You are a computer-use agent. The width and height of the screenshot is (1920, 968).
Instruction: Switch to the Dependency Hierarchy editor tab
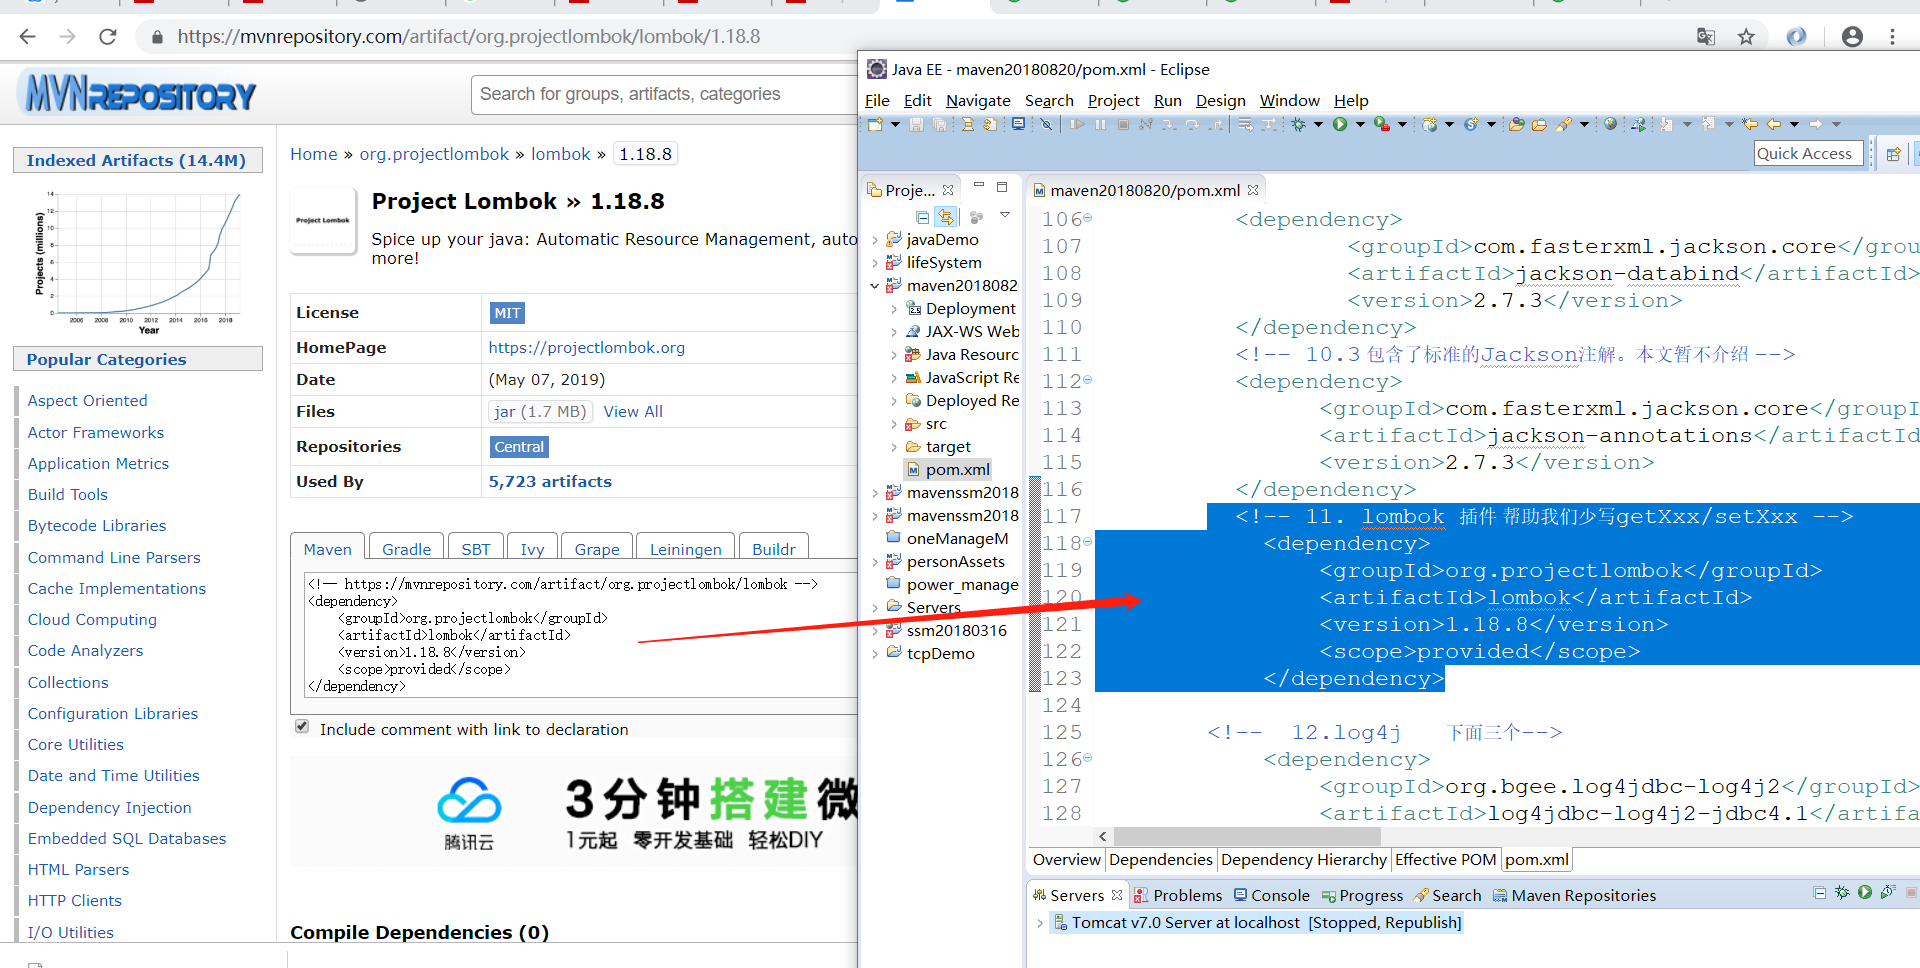(x=1303, y=859)
